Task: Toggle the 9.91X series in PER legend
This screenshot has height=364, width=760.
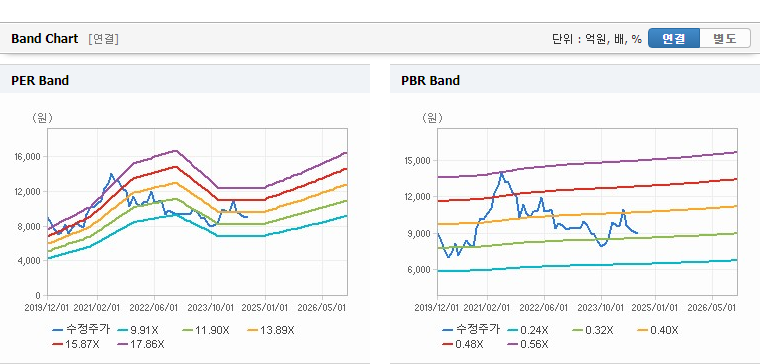Action: [138, 330]
